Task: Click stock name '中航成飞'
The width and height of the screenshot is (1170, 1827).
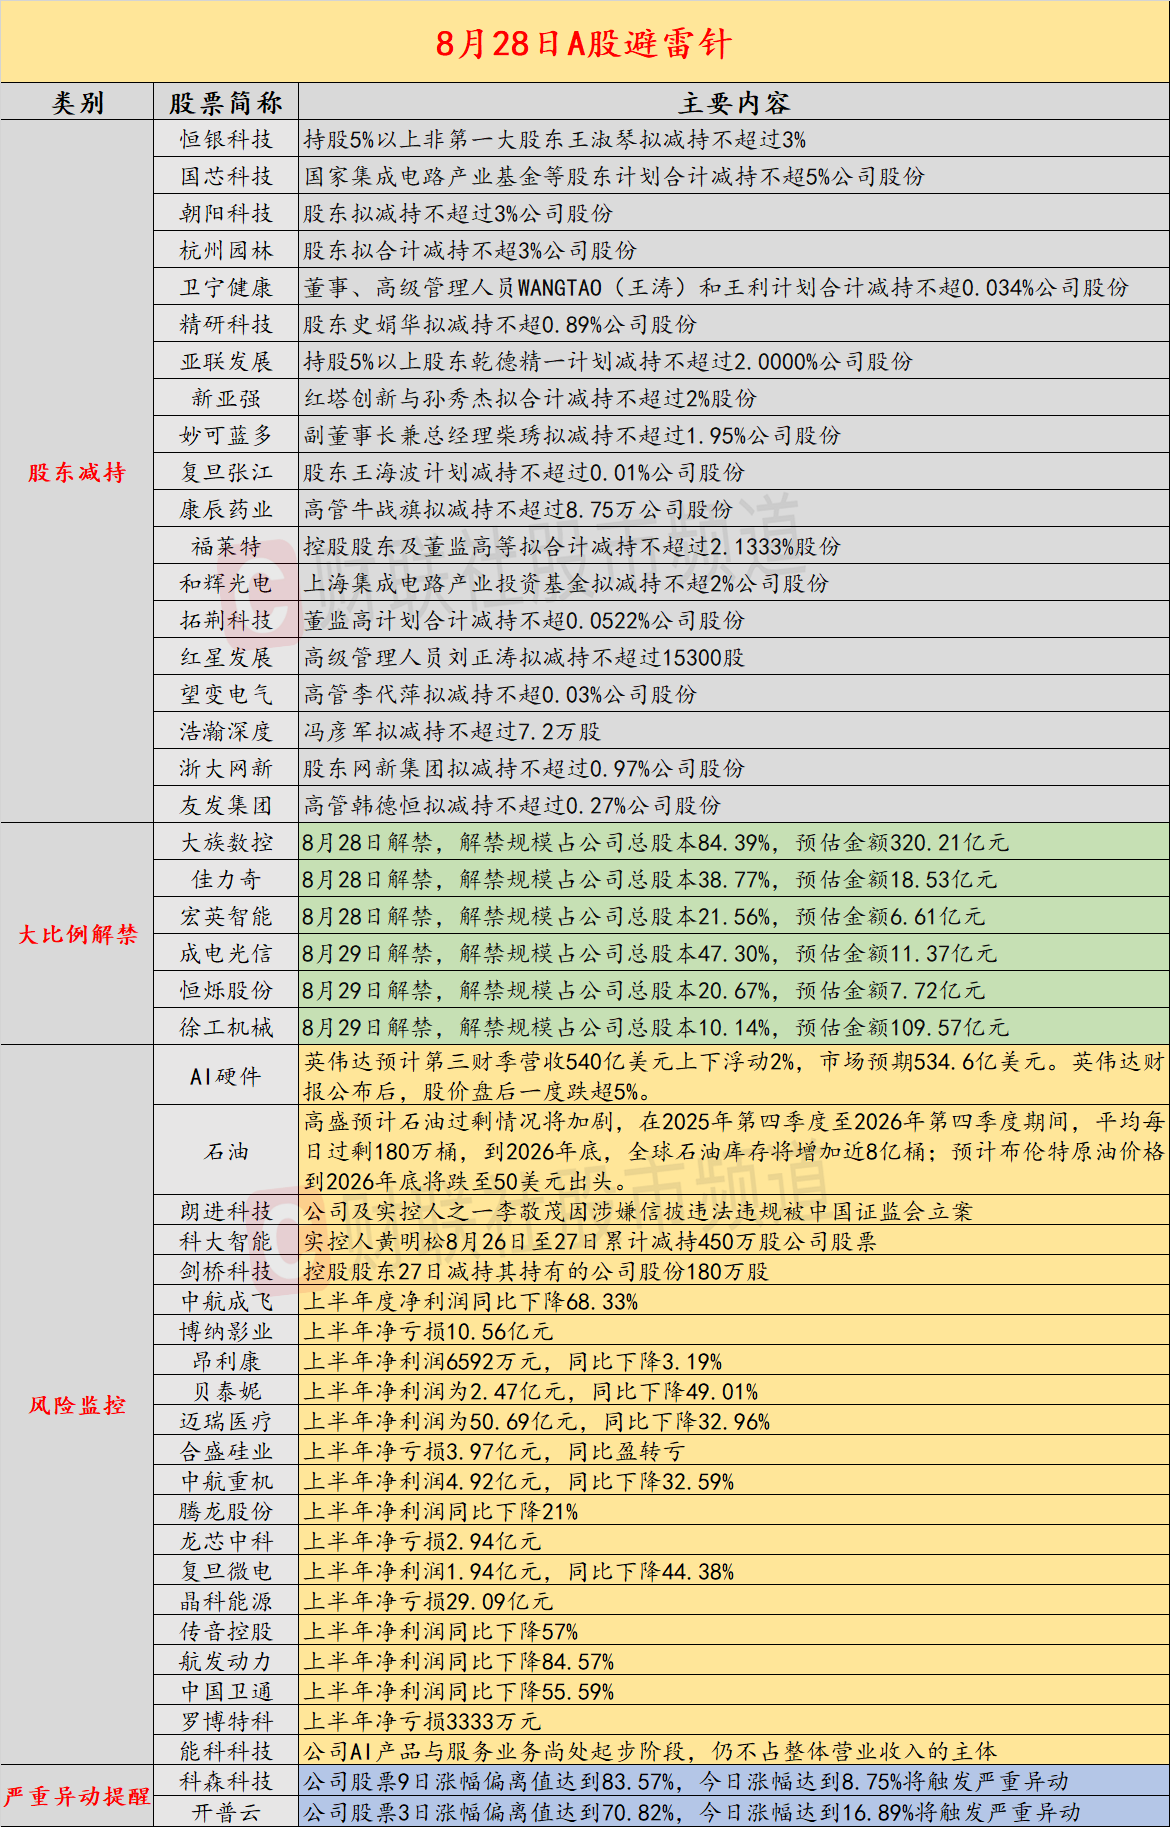Action: 226,1301
